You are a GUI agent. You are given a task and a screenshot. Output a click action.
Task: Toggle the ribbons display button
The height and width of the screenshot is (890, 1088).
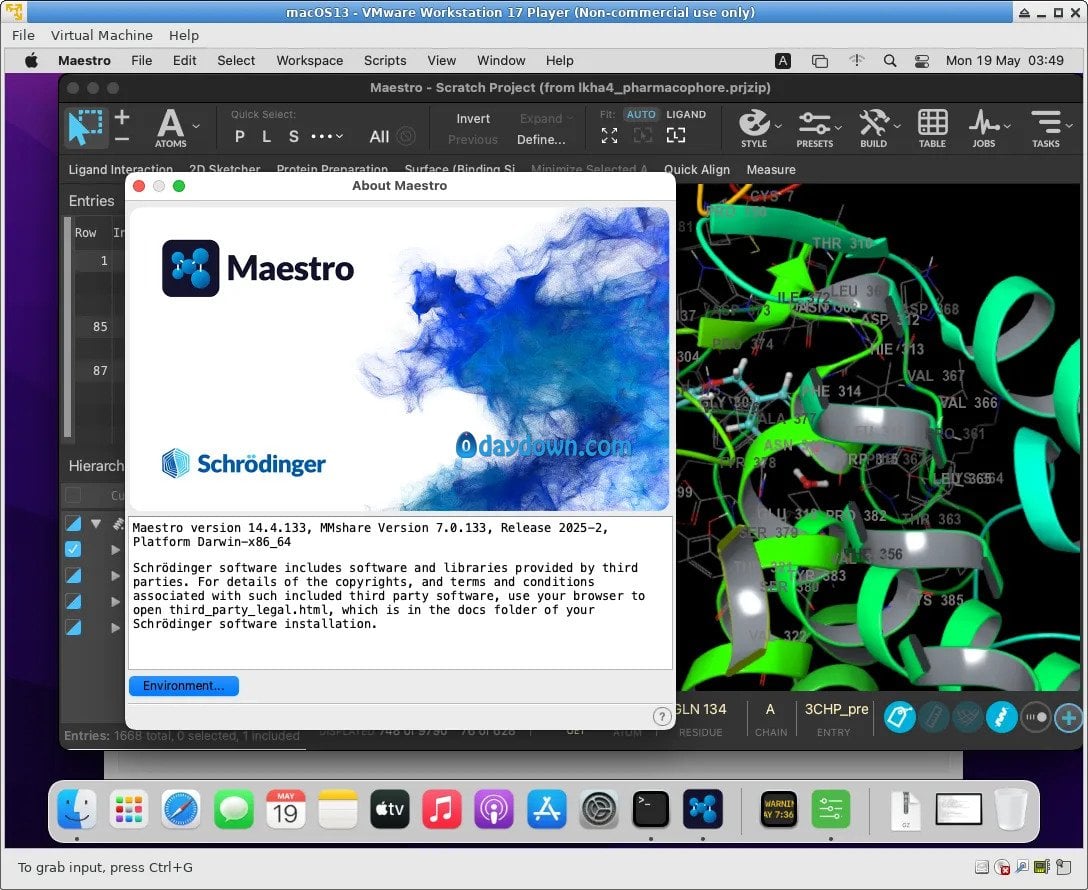point(1001,716)
